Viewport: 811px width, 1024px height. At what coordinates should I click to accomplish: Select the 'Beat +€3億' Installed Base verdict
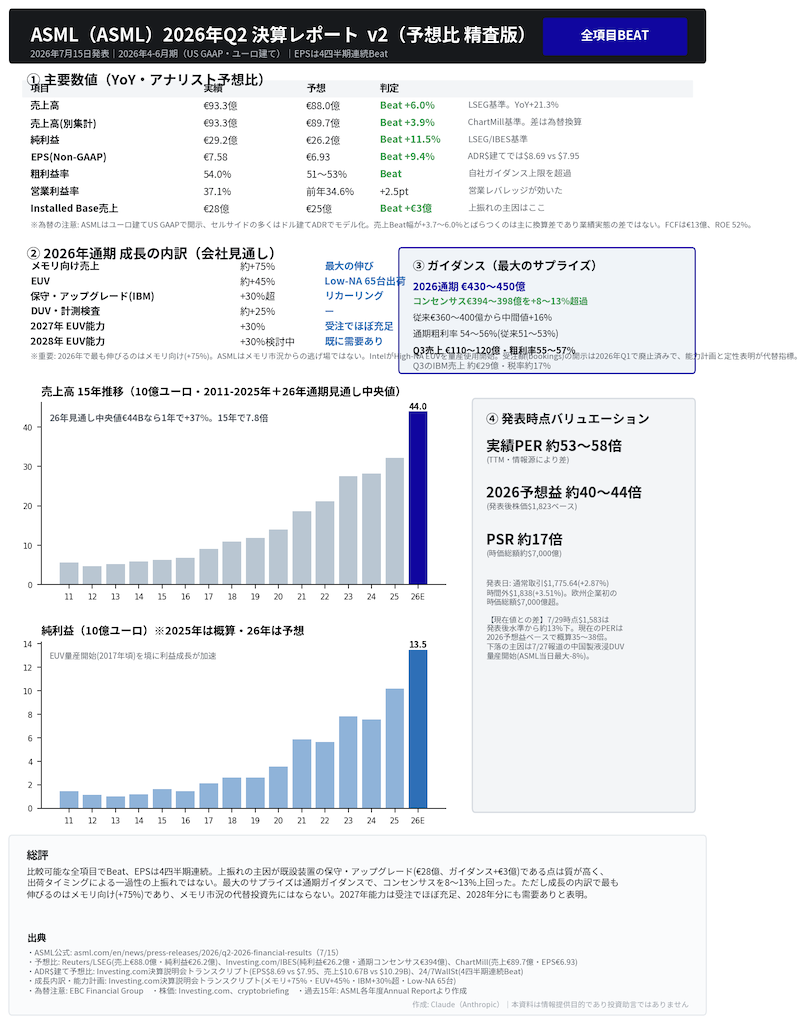point(406,208)
